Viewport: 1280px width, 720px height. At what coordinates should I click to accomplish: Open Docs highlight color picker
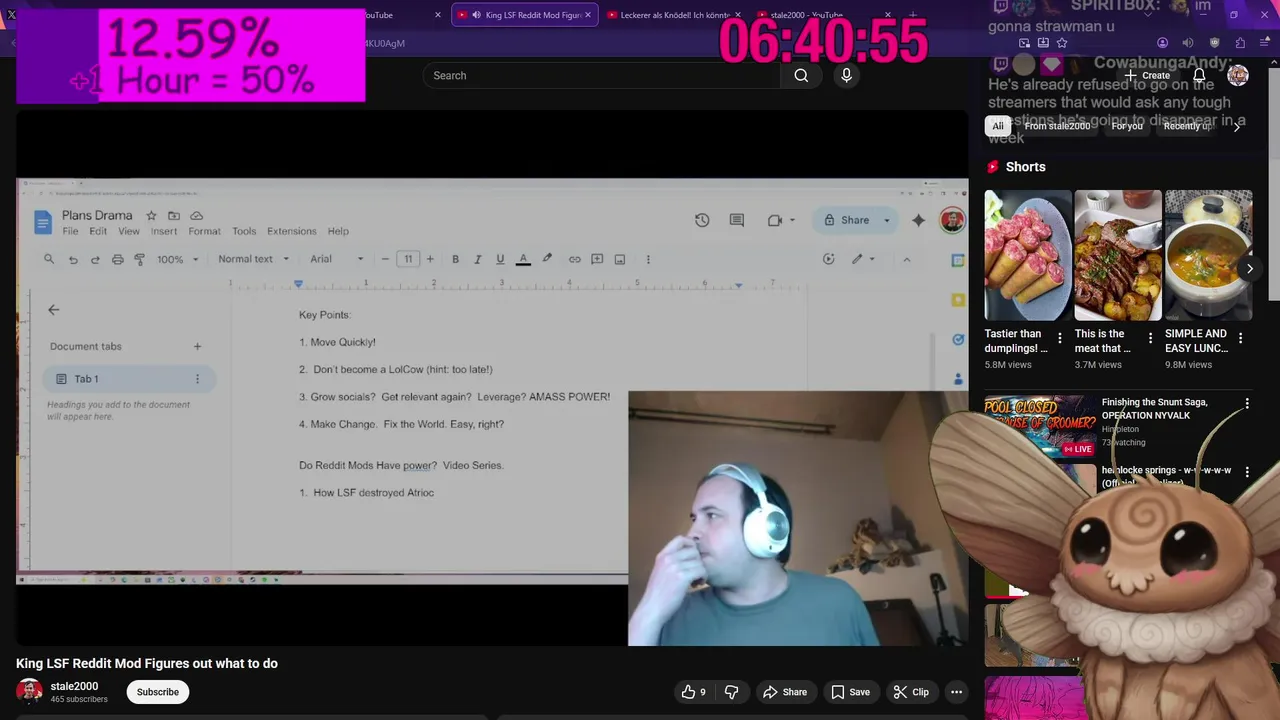point(547,259)
